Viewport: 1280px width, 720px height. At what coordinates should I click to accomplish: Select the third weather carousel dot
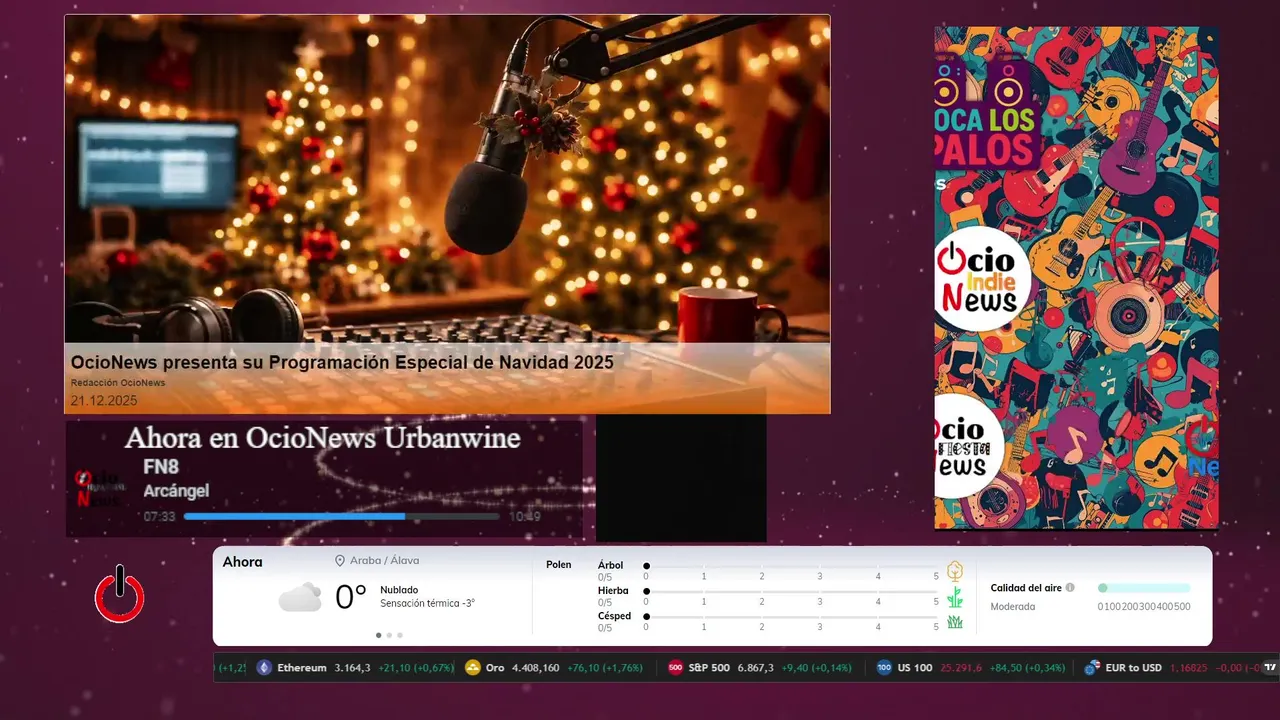[x=400, y=635]
